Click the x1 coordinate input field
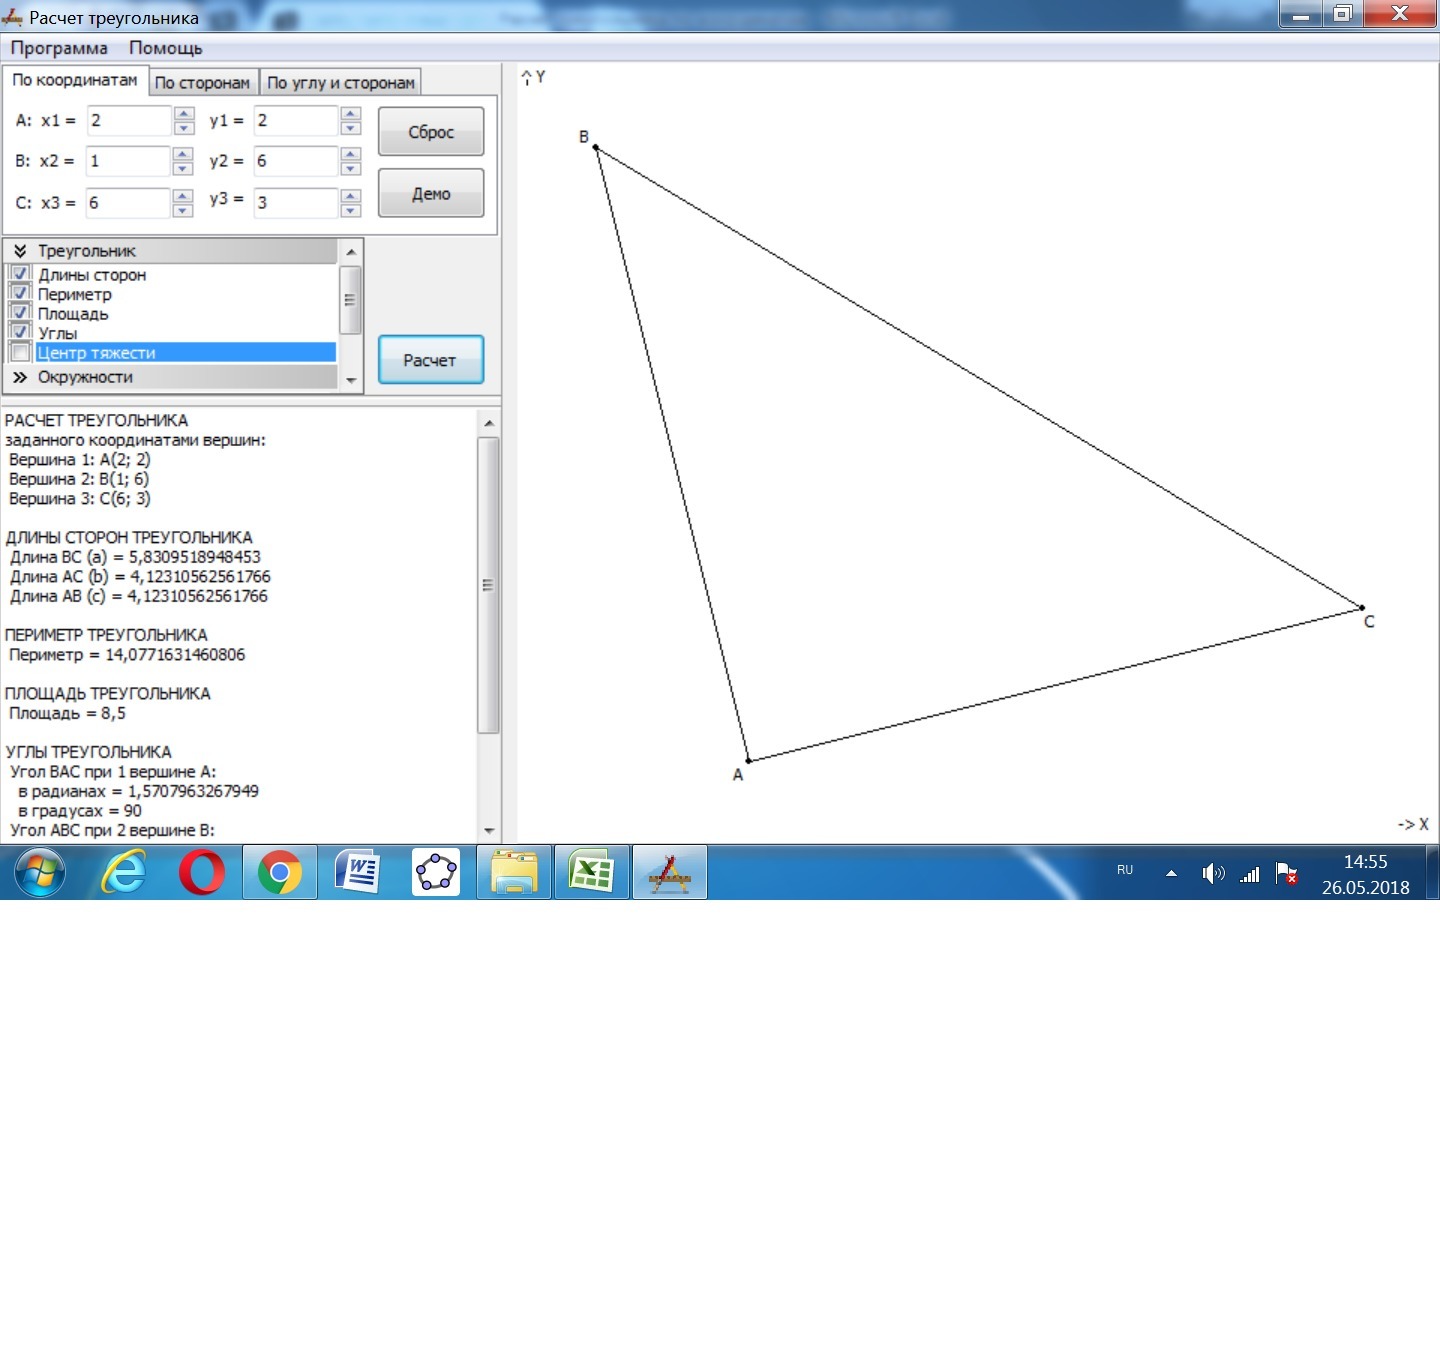Image resolution: width=1440 pixels, height=1352 pixels. click(128, 121)
